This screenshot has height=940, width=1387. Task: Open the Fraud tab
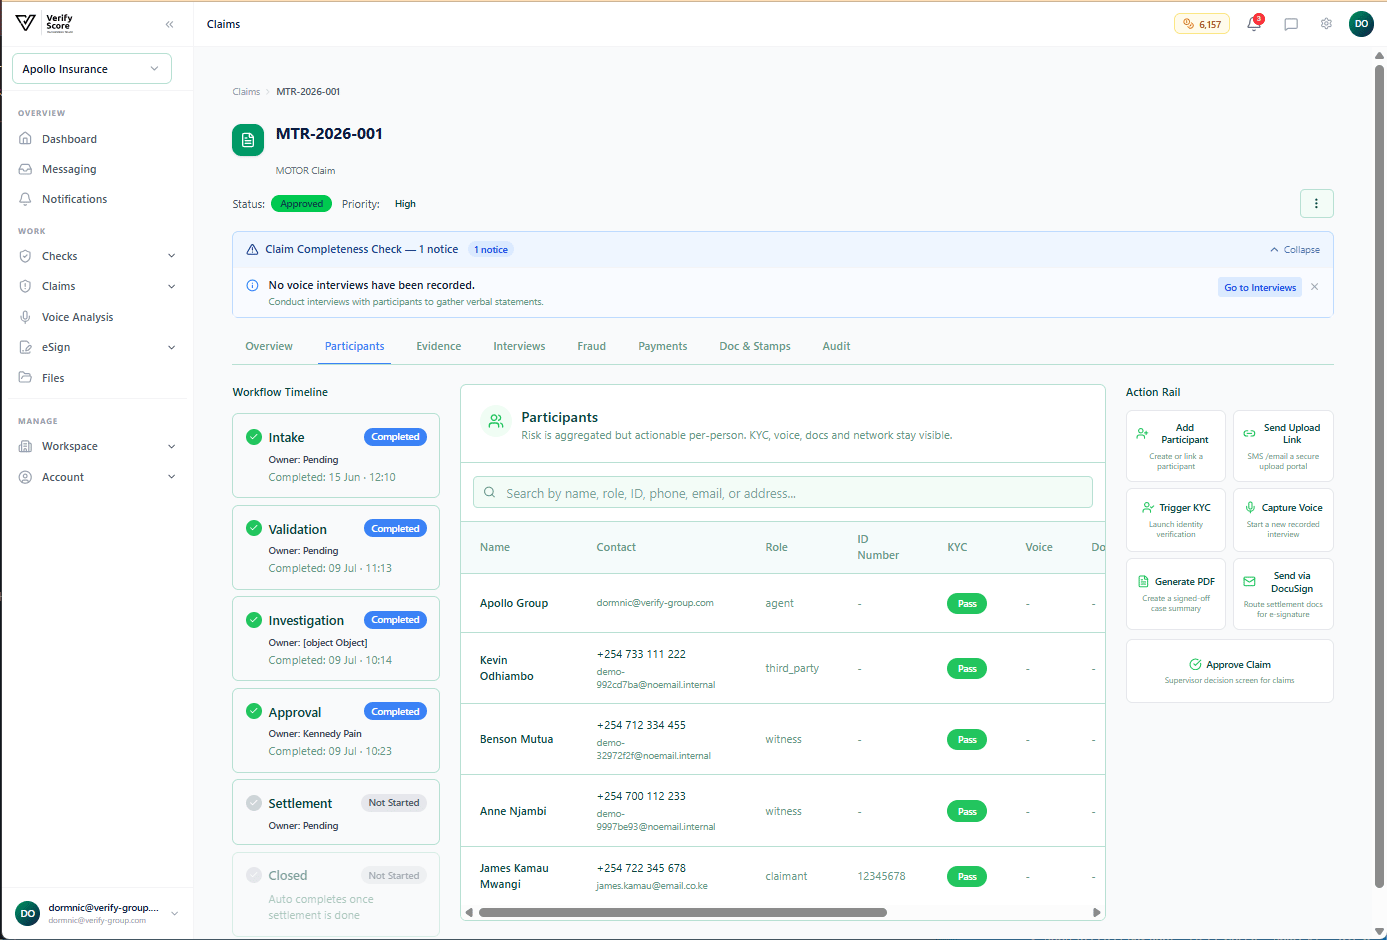click(x=591, y=347)
